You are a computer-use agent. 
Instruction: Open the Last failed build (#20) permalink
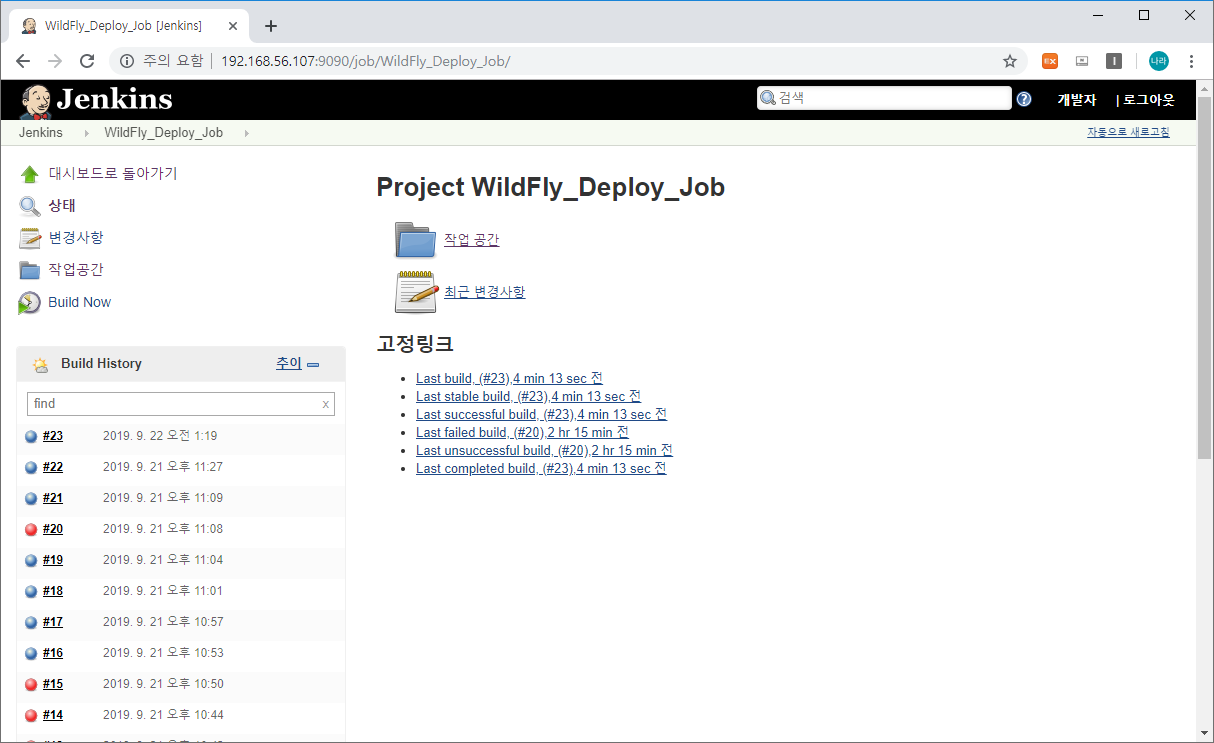[522, 433]
